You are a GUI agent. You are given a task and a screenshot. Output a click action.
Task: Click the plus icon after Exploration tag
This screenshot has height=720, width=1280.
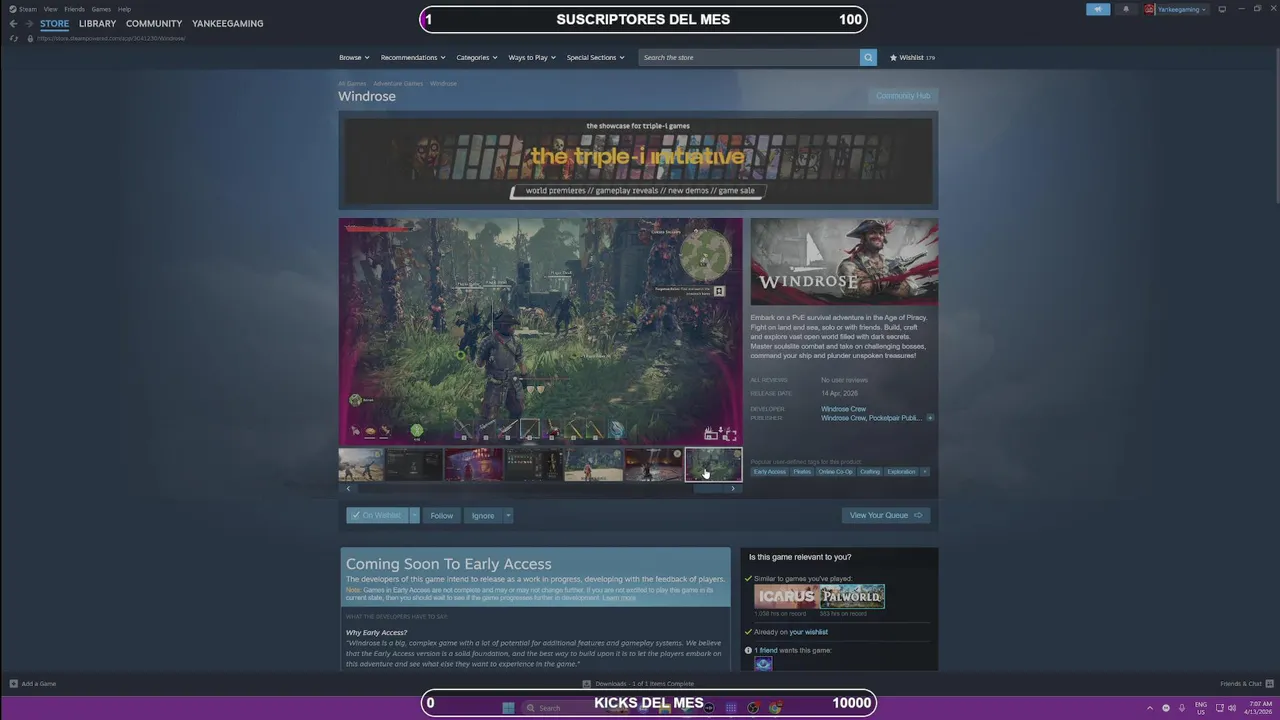pos(924,471)
